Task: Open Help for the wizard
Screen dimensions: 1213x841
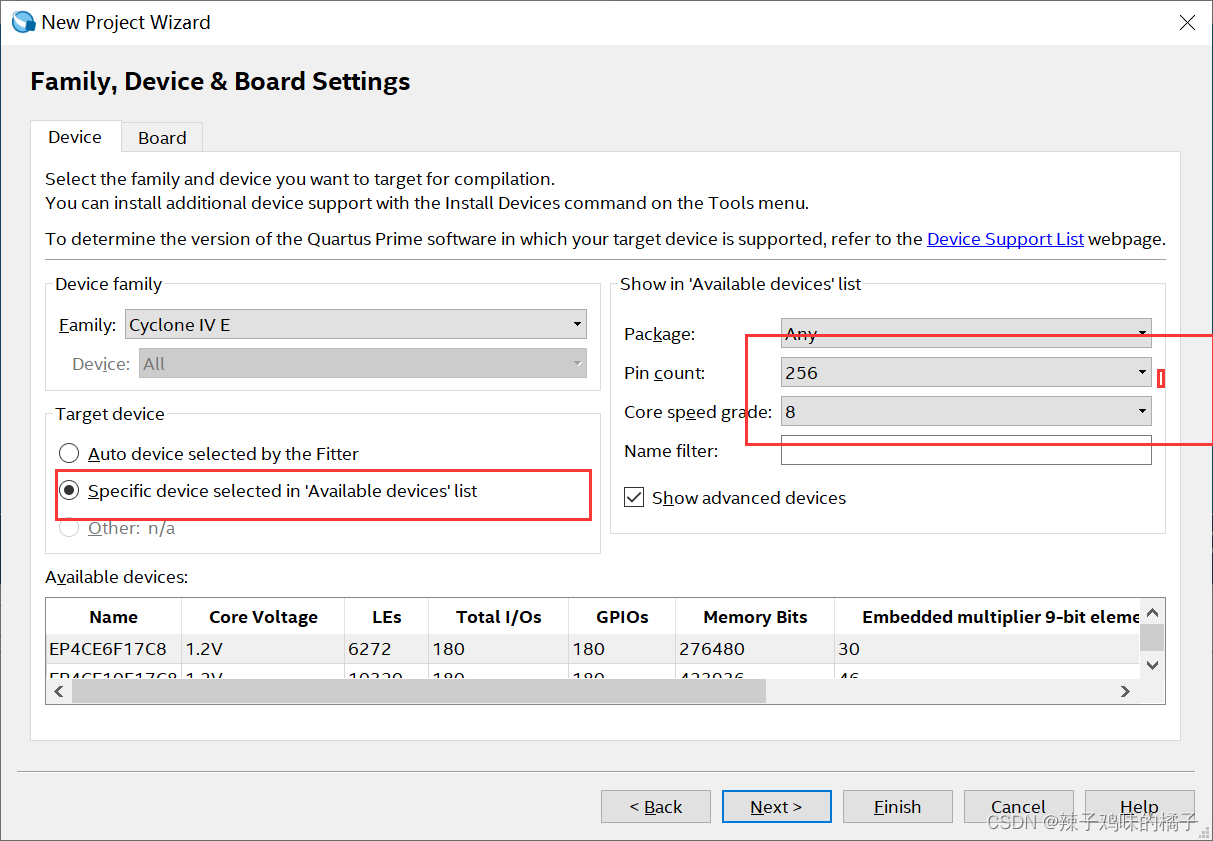Action: tap(1139, 807)
